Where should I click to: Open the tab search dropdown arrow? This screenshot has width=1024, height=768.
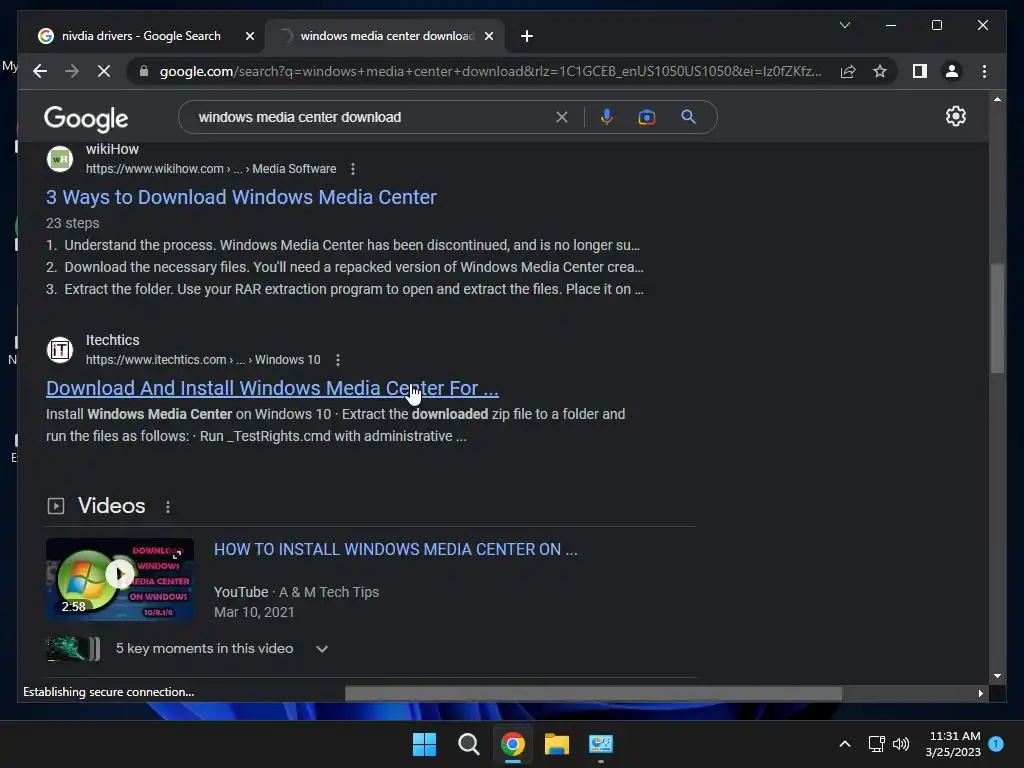click(x=844, y=25)
